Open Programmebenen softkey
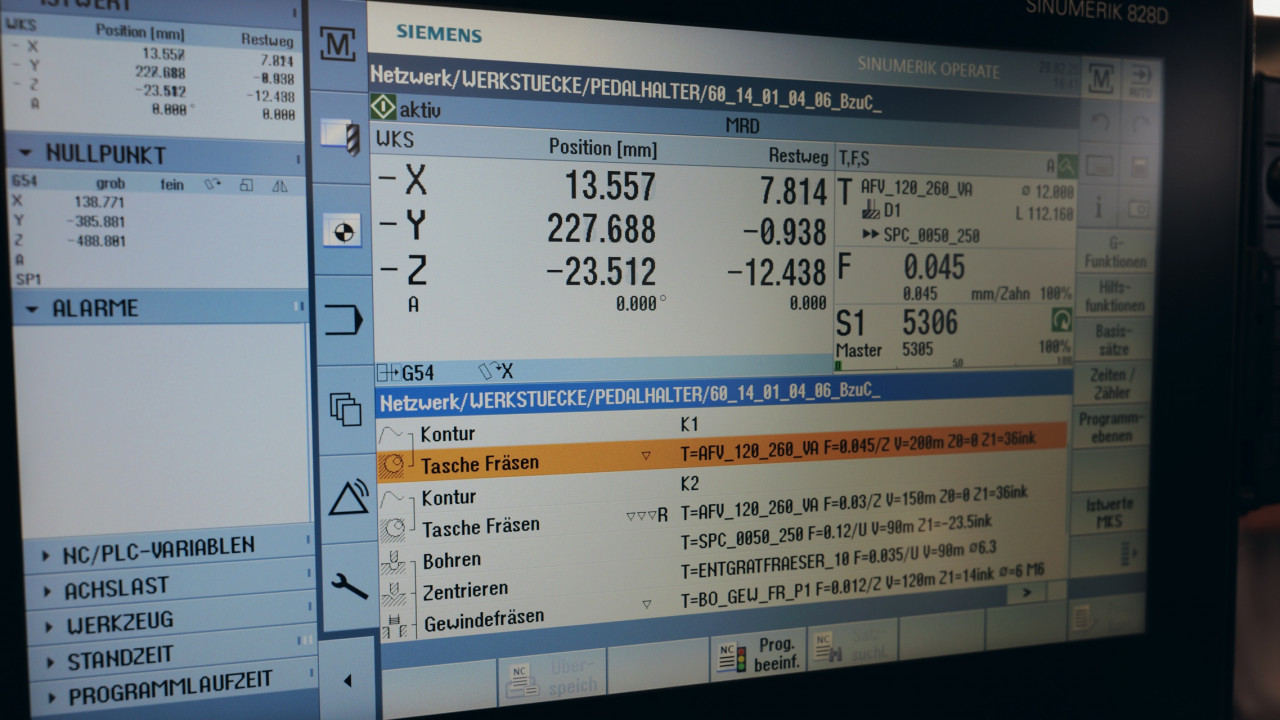 pyautogui.click(x=1111, y=427)
